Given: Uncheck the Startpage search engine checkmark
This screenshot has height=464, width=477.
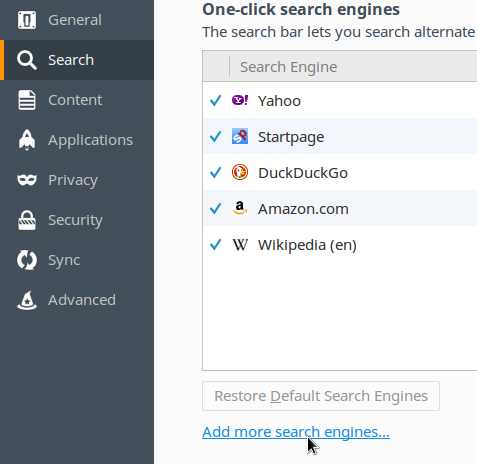Looking at the screenshot, I should point(215,136).
